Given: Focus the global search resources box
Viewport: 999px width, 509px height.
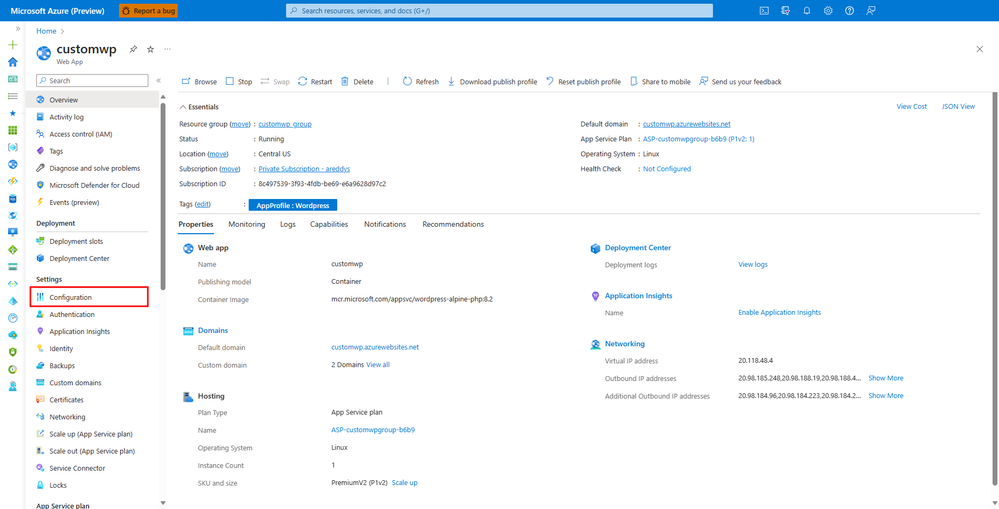Looking at the screenshot, I should click(499, 11).
